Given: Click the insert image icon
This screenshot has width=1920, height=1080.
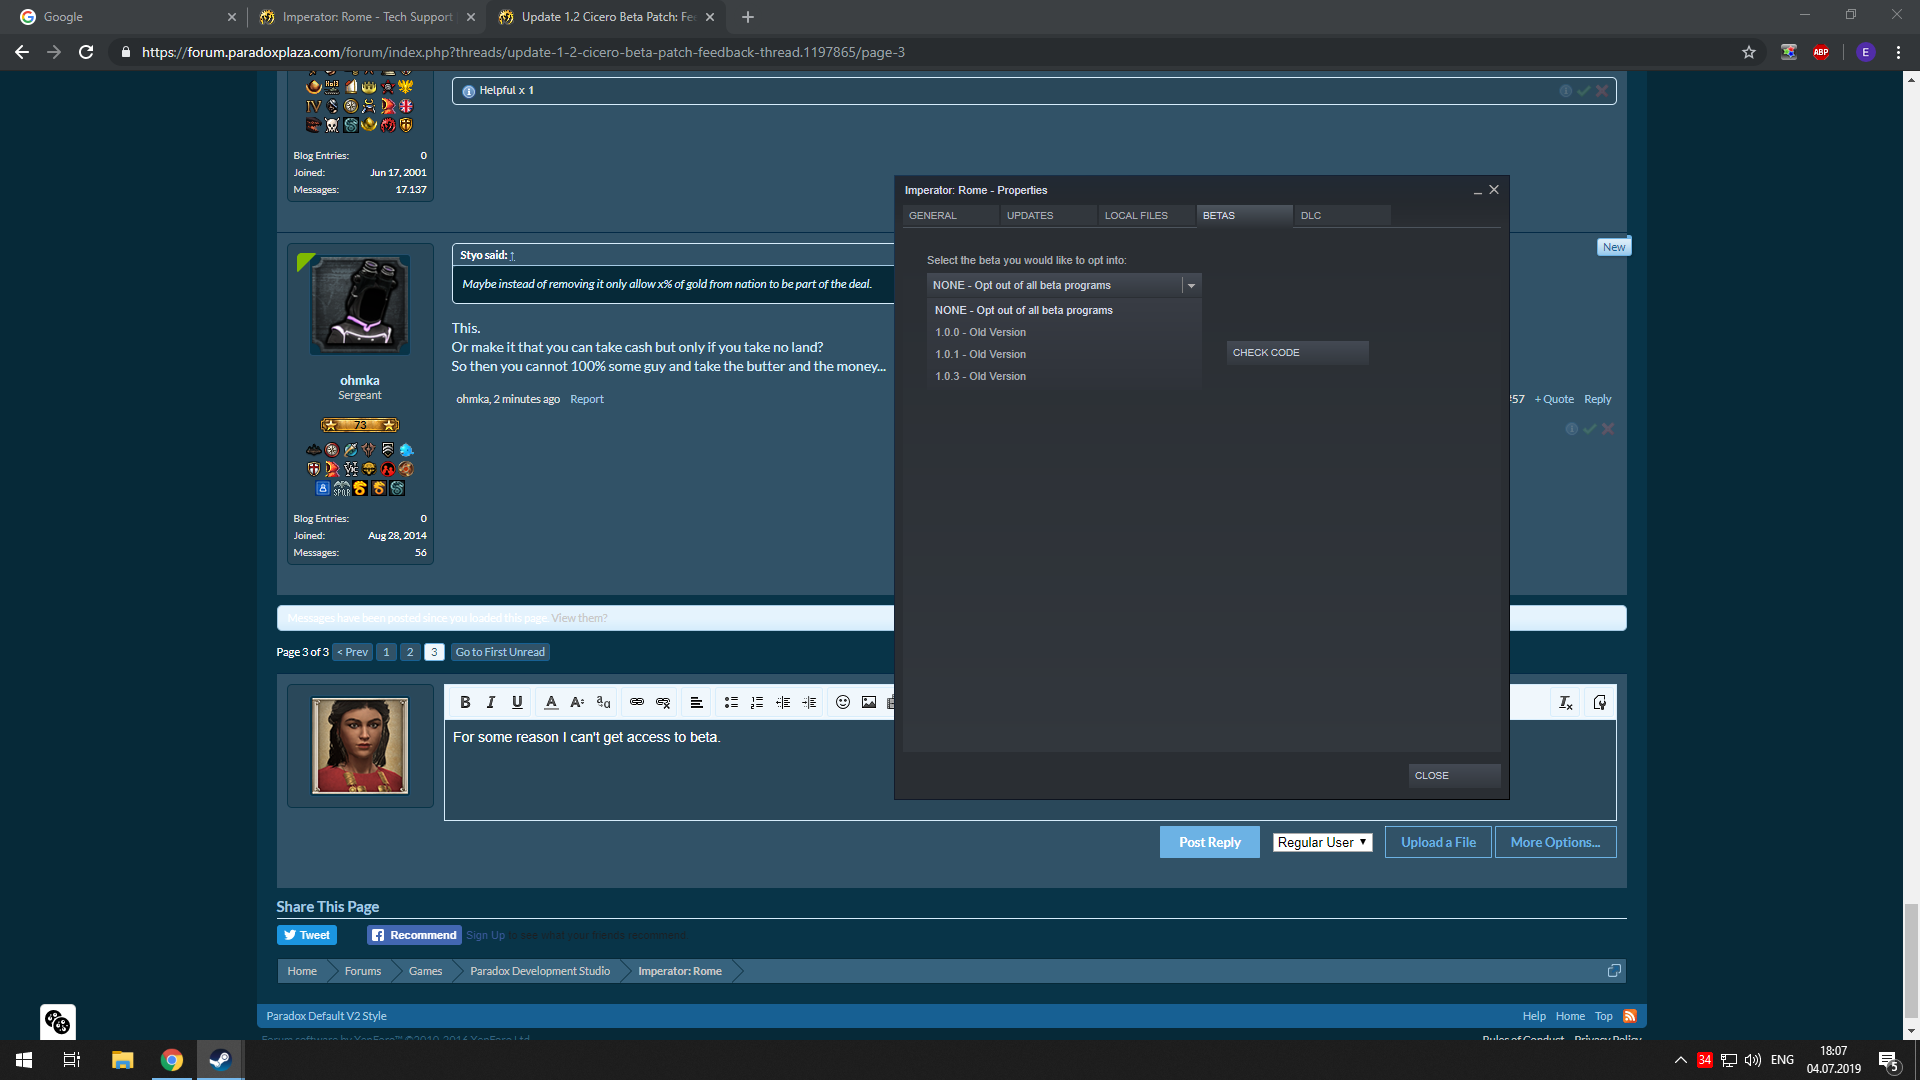Looking at the screenshot, I should click(869, 702).
